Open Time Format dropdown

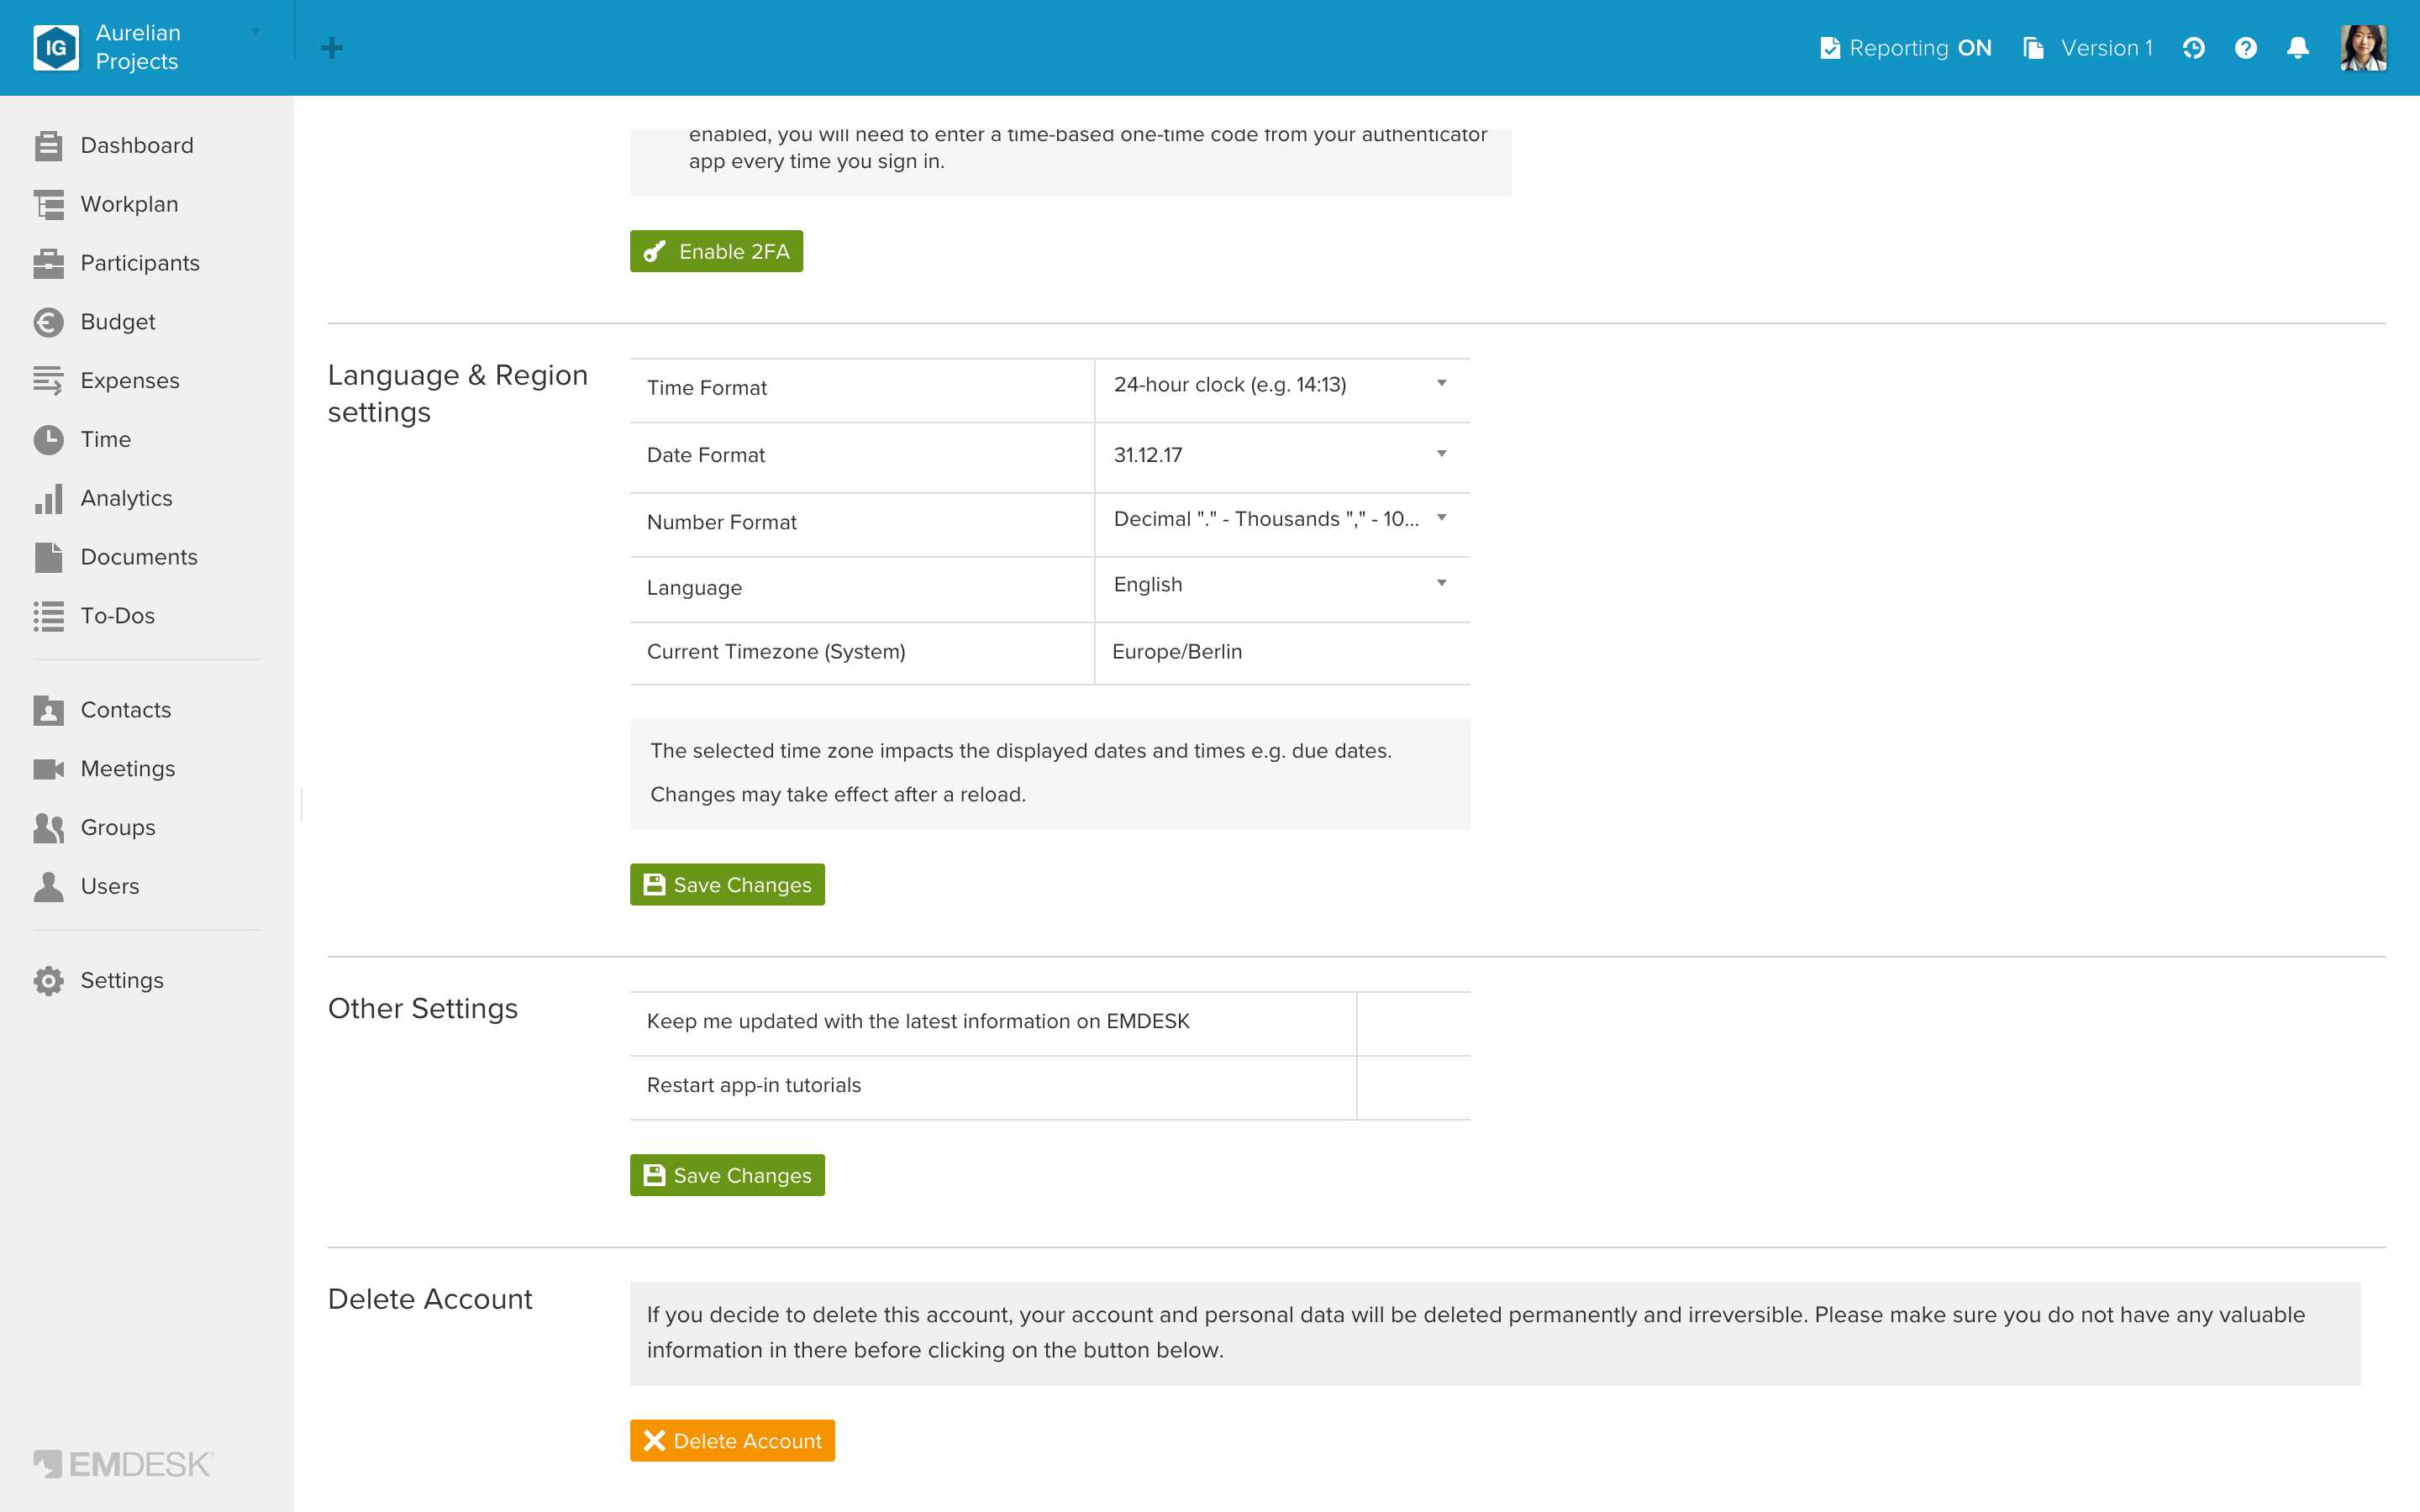point(1282,386)
